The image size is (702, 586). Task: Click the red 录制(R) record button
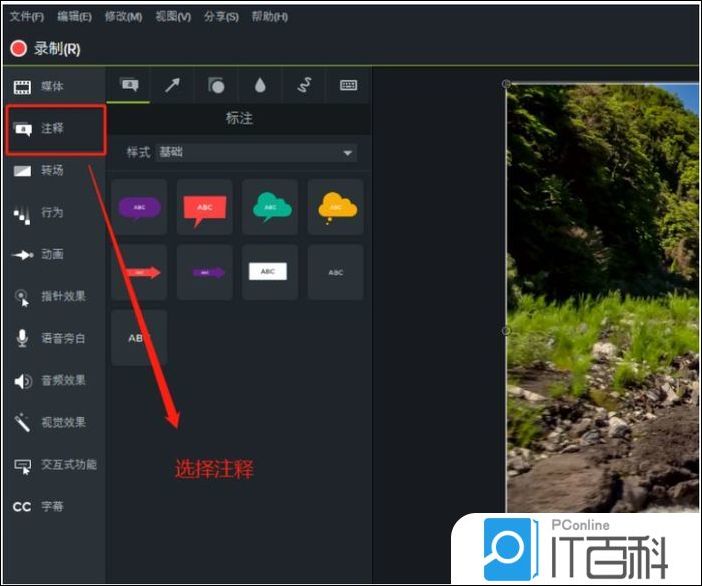tap(45, 48)
